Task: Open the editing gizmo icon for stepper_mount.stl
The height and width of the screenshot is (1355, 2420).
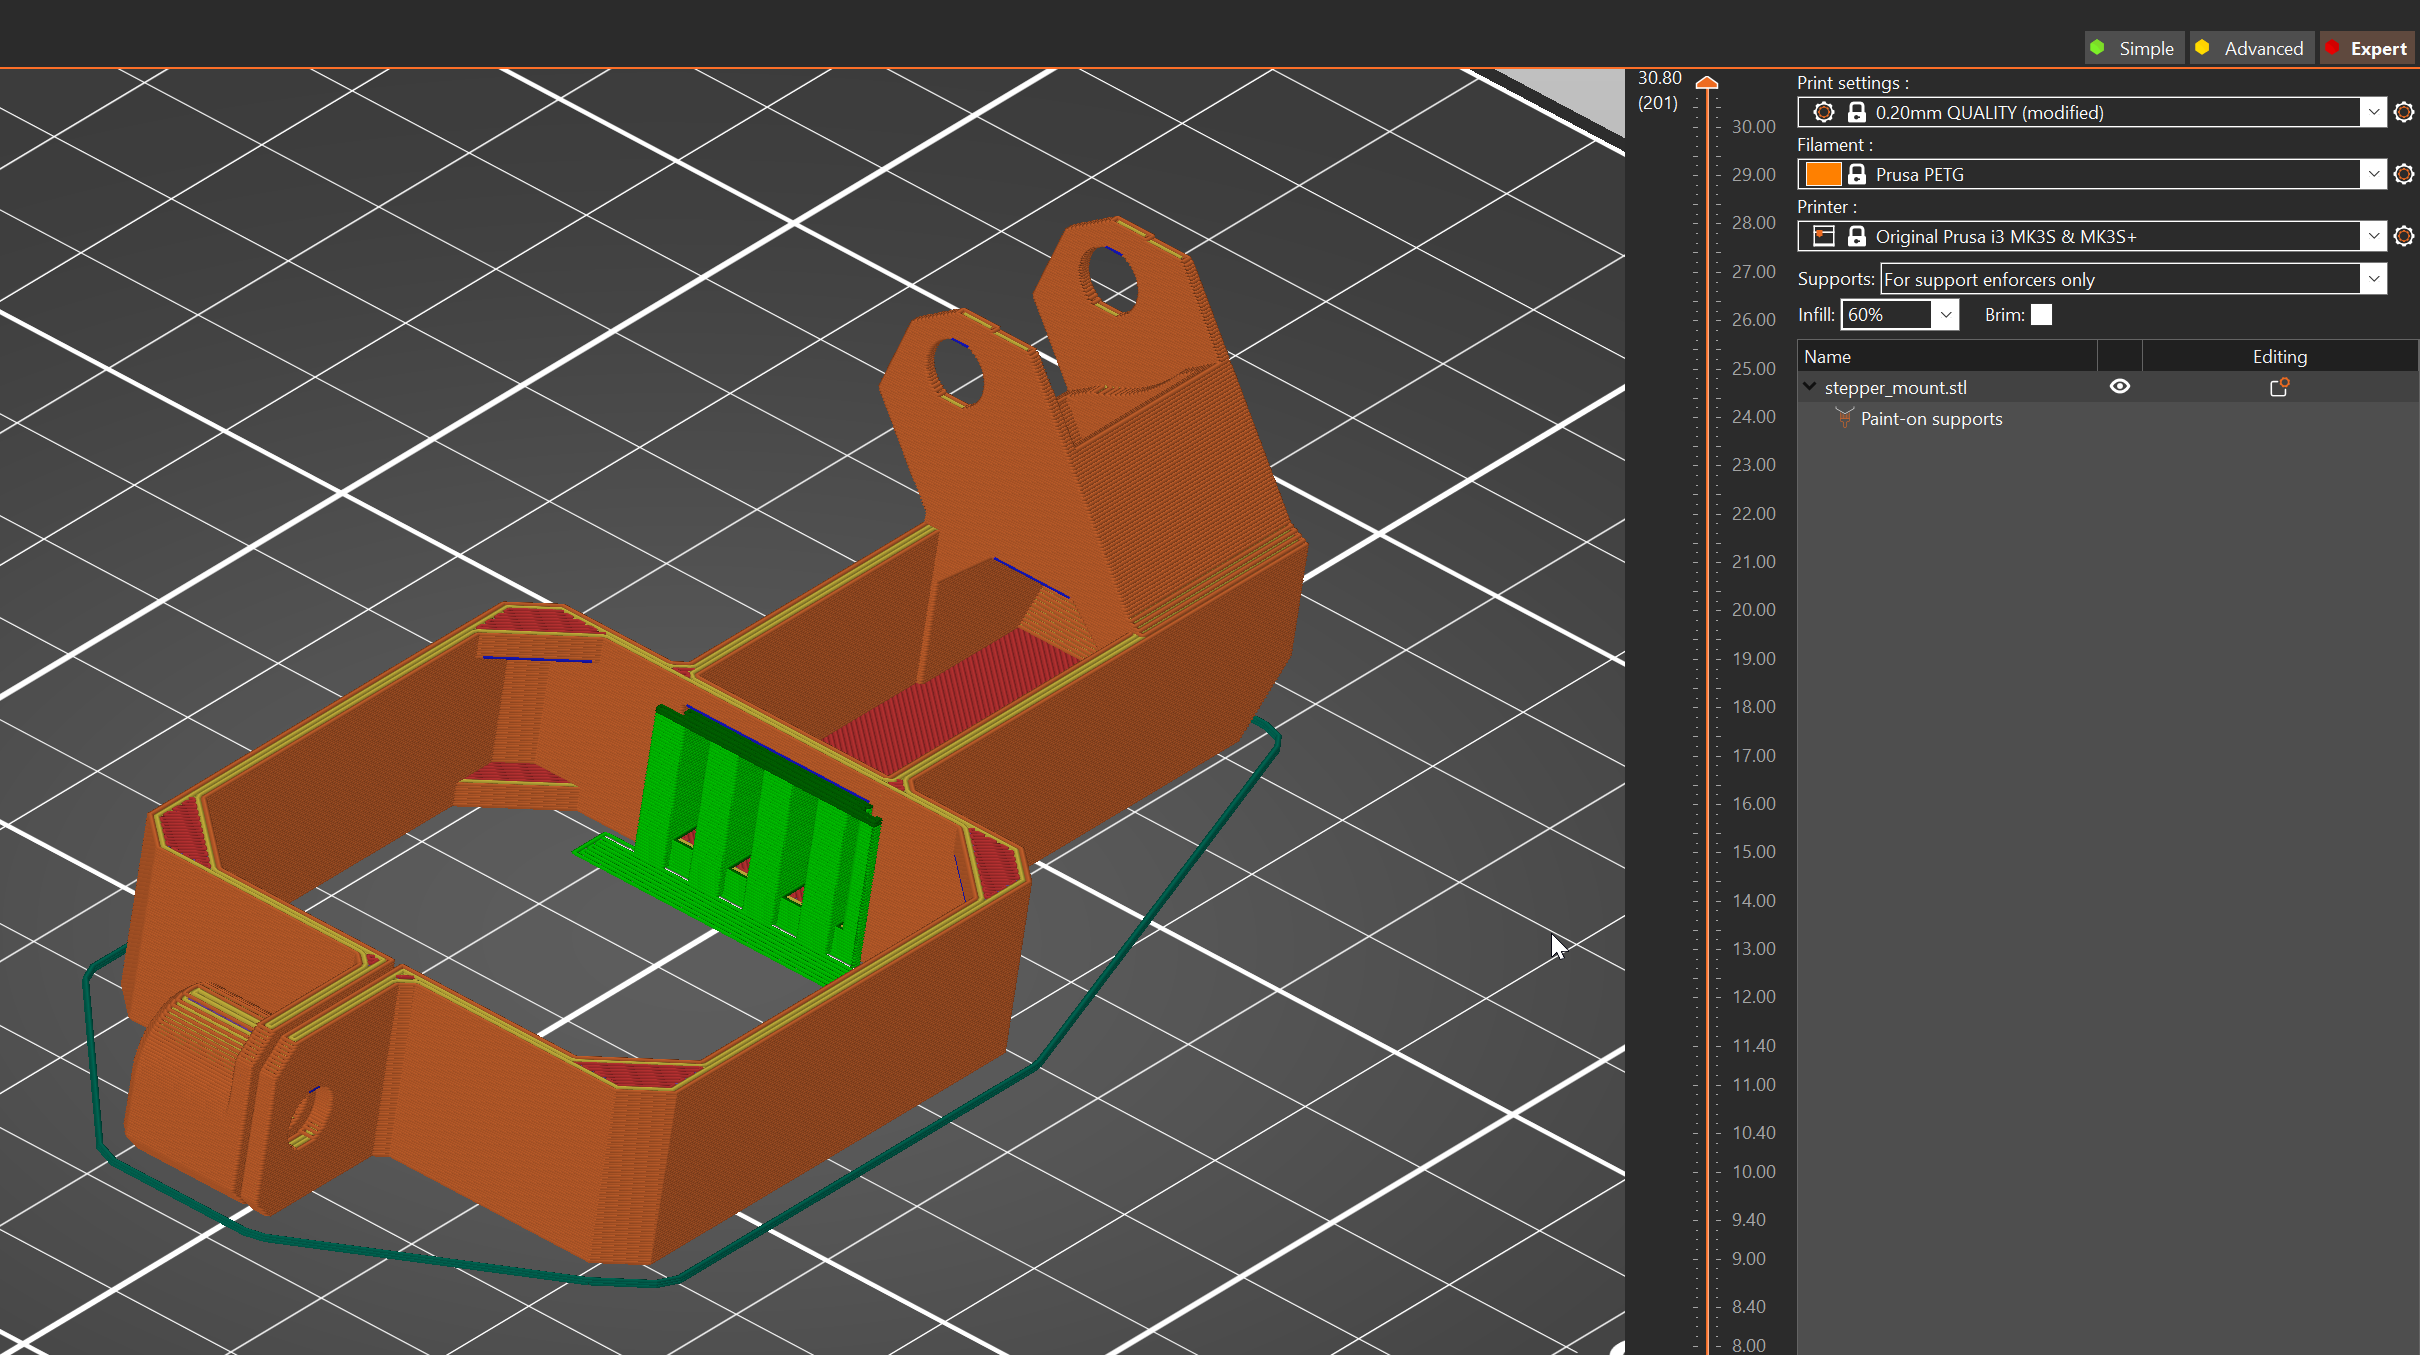Action: pyautogui.click(x=2280, y=387)
